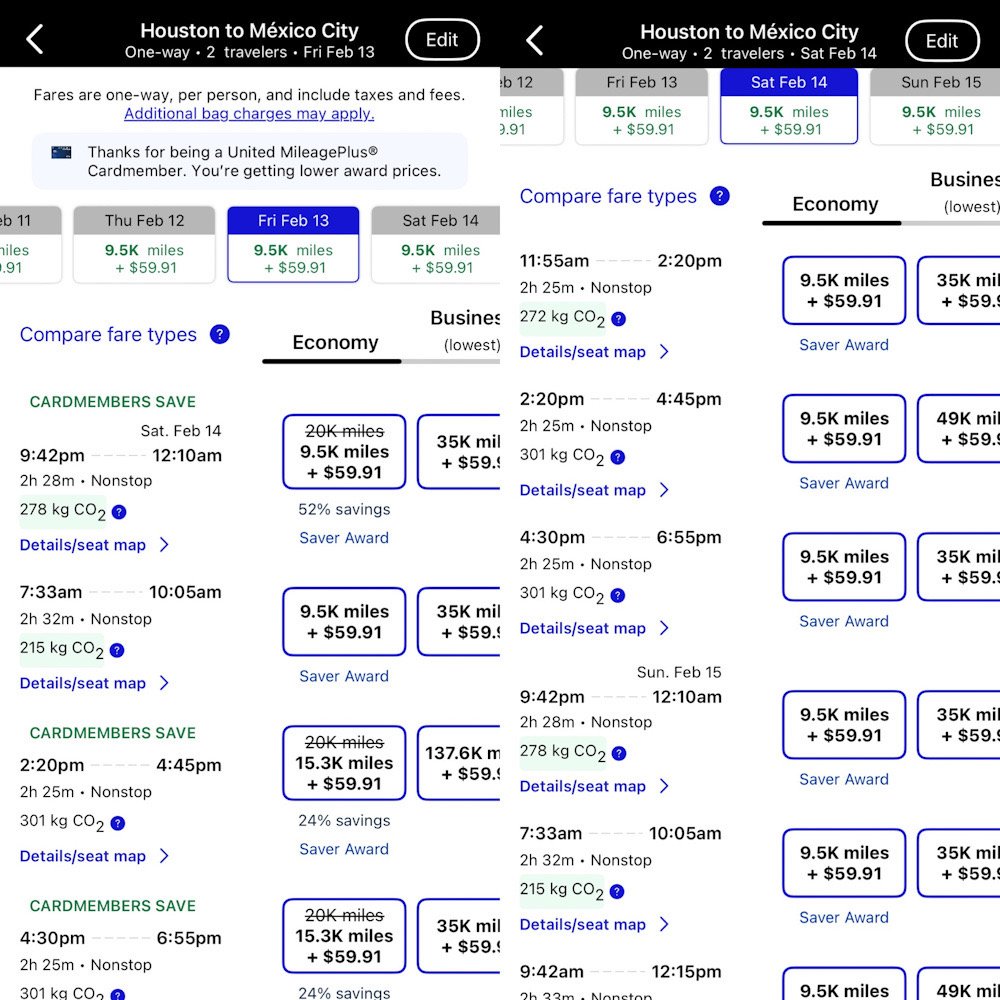Tap the back arrow on the Sat Feb 14 screen

[x=535, y=40]
